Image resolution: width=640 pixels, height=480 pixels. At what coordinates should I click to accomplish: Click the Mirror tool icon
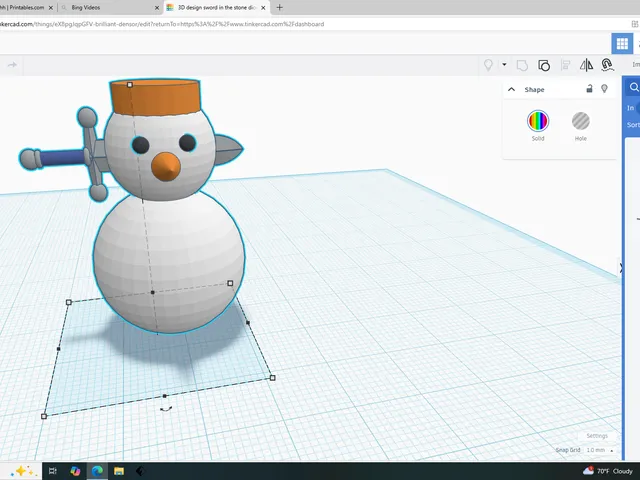[587, 65]
